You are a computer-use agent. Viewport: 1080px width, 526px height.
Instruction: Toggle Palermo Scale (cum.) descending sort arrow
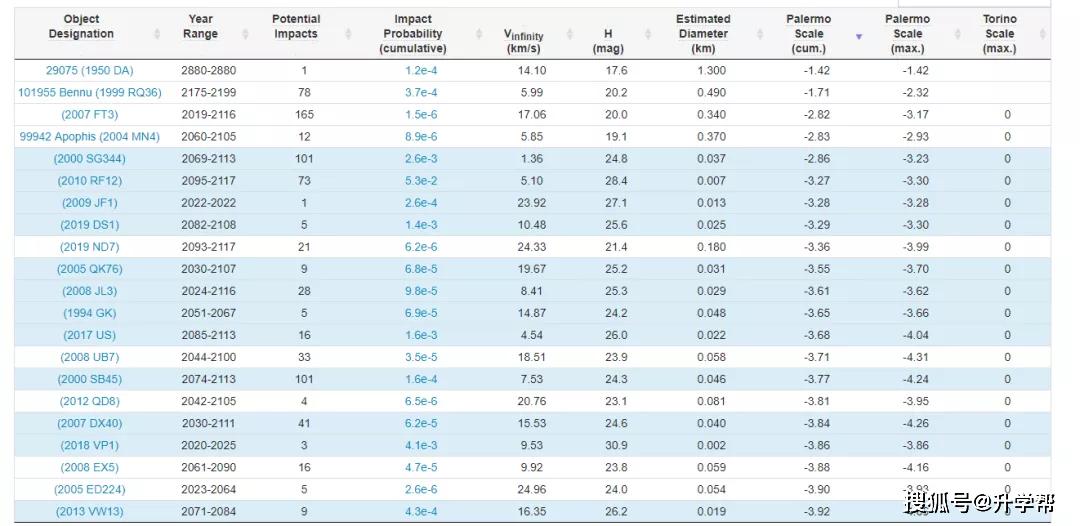click(858, 36)
